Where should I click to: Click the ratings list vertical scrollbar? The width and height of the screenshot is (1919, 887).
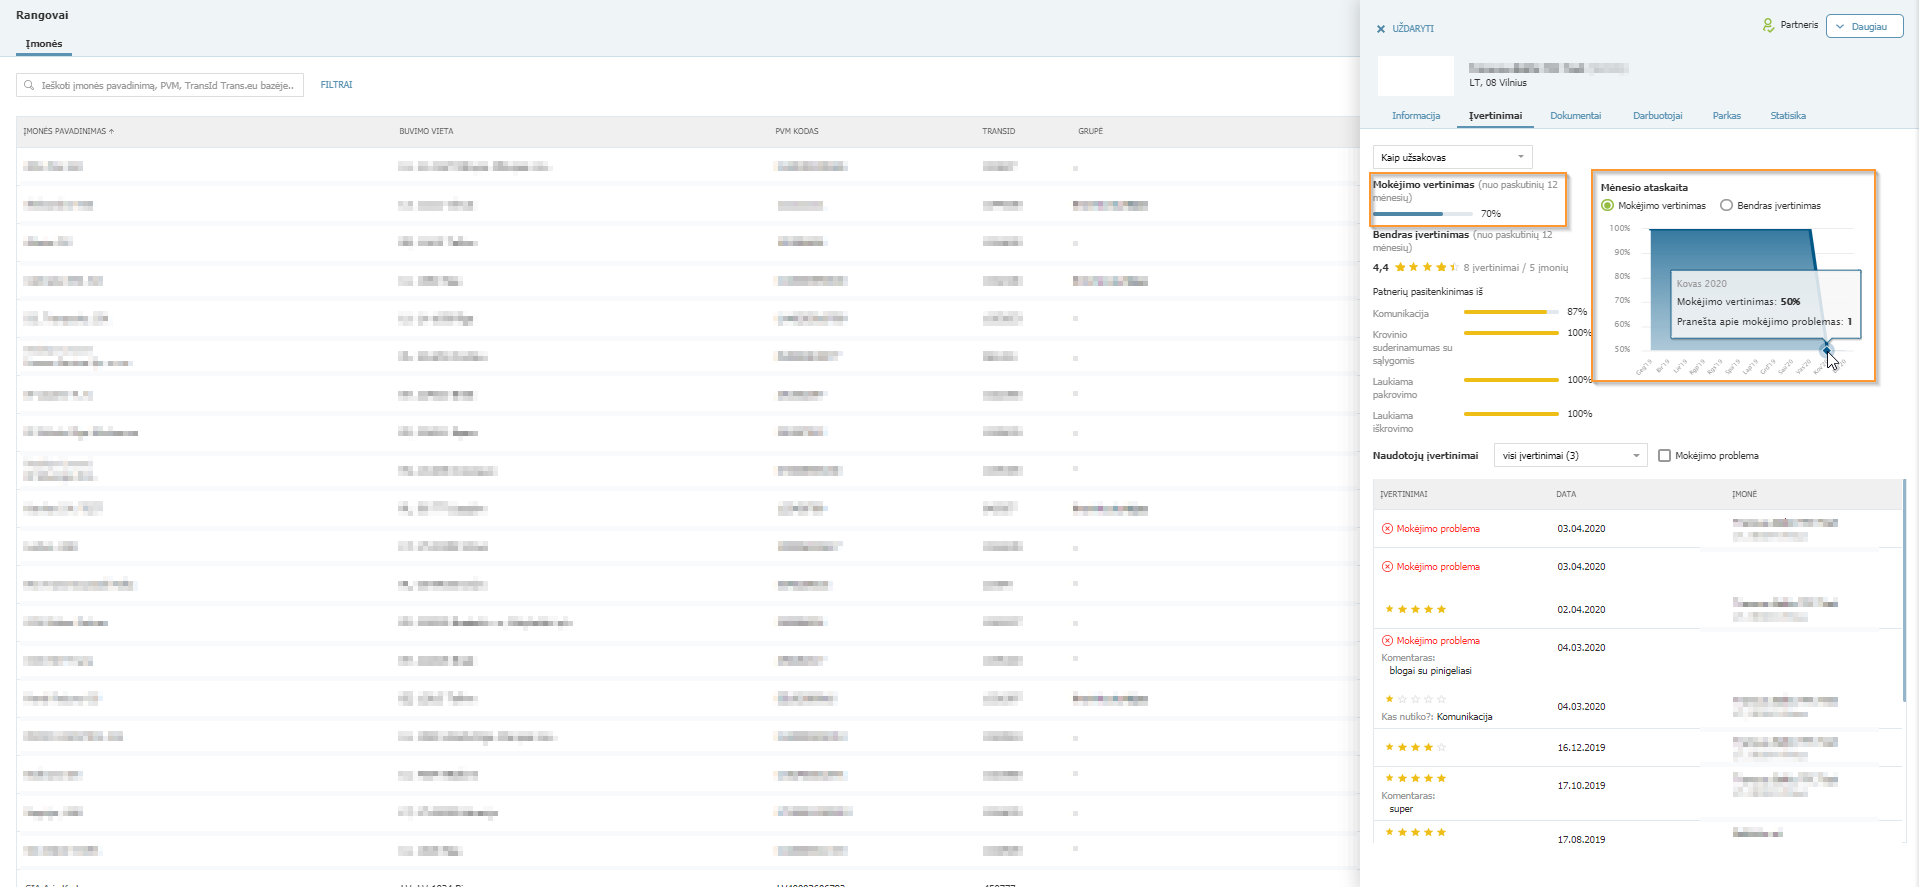point(1905,590)
